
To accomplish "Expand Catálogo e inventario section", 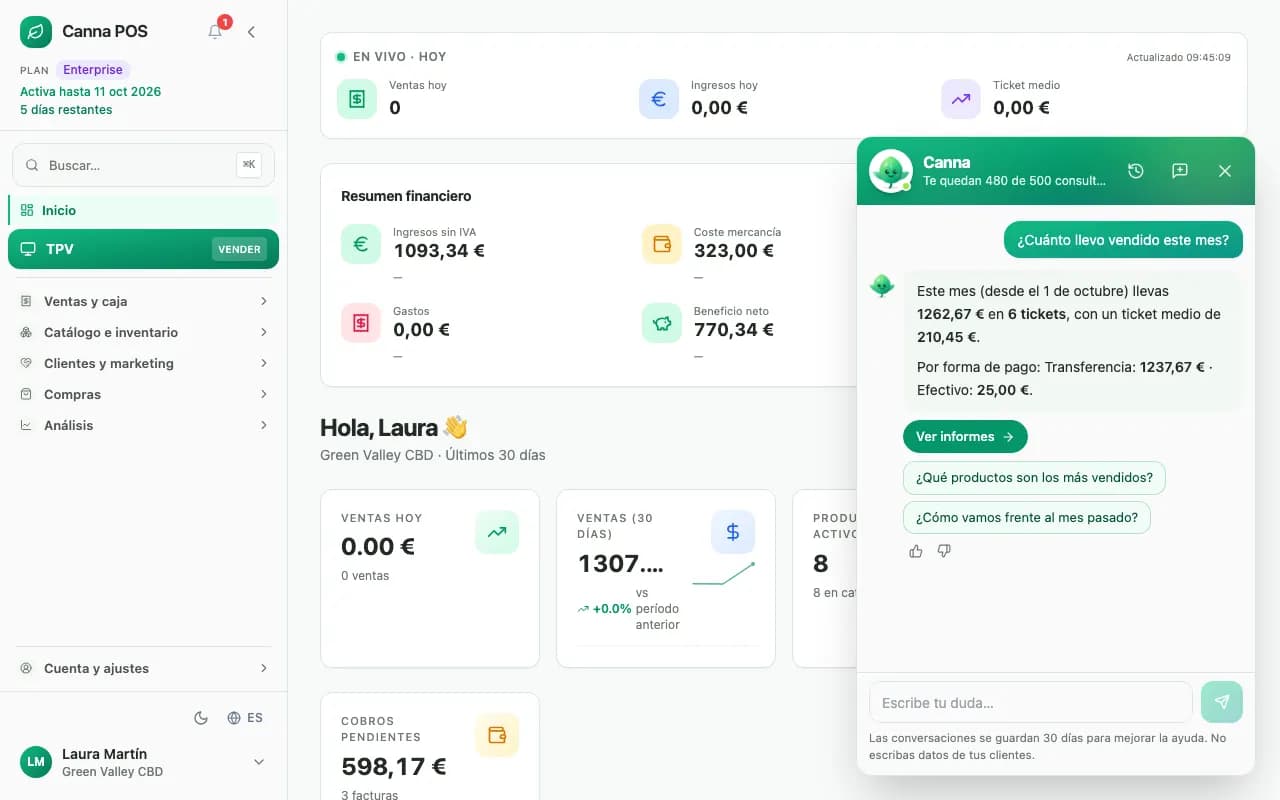I will pos(143,332).
